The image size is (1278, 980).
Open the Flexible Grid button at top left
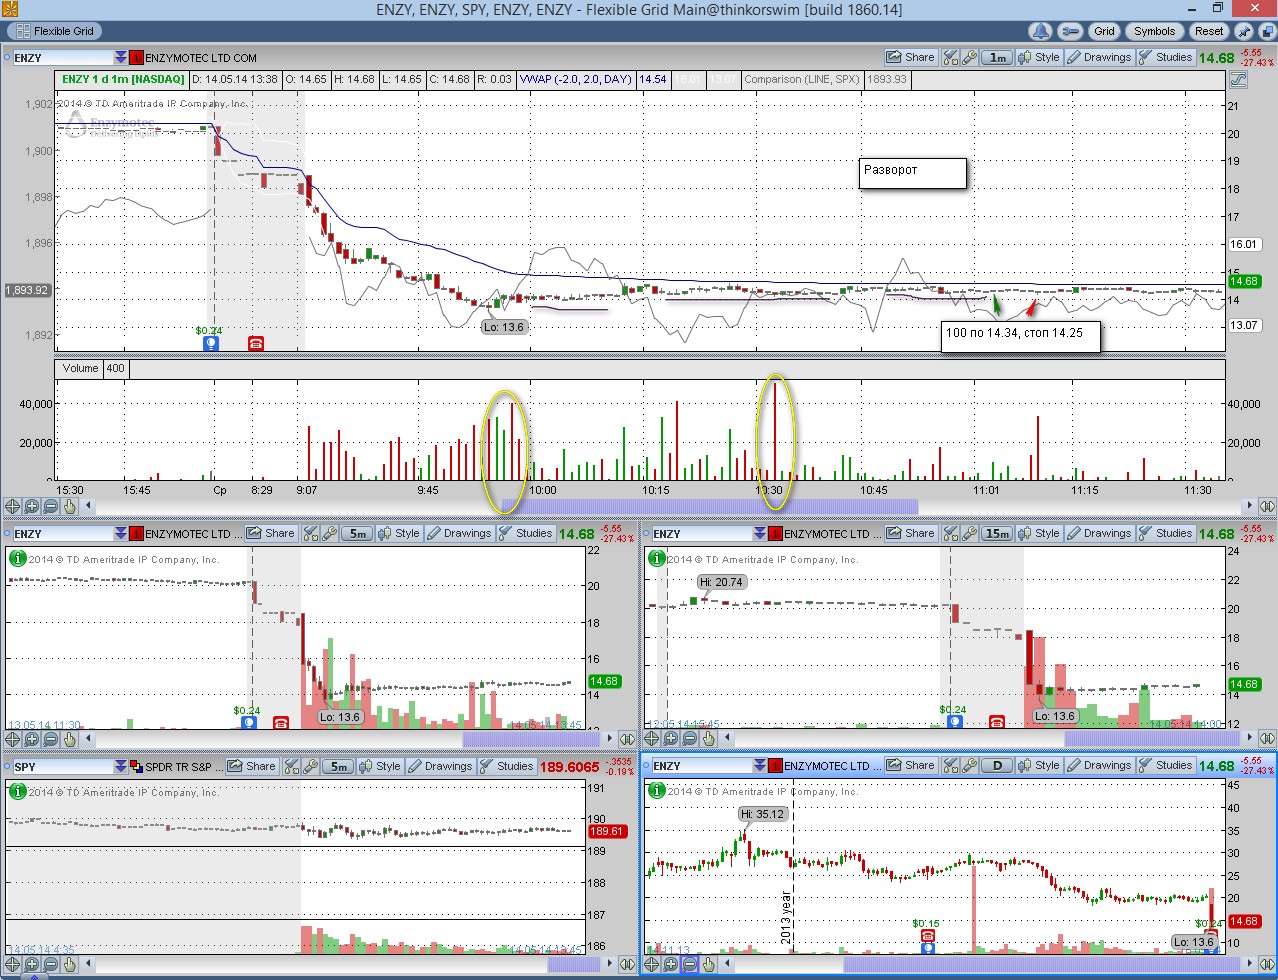(56, 31)
